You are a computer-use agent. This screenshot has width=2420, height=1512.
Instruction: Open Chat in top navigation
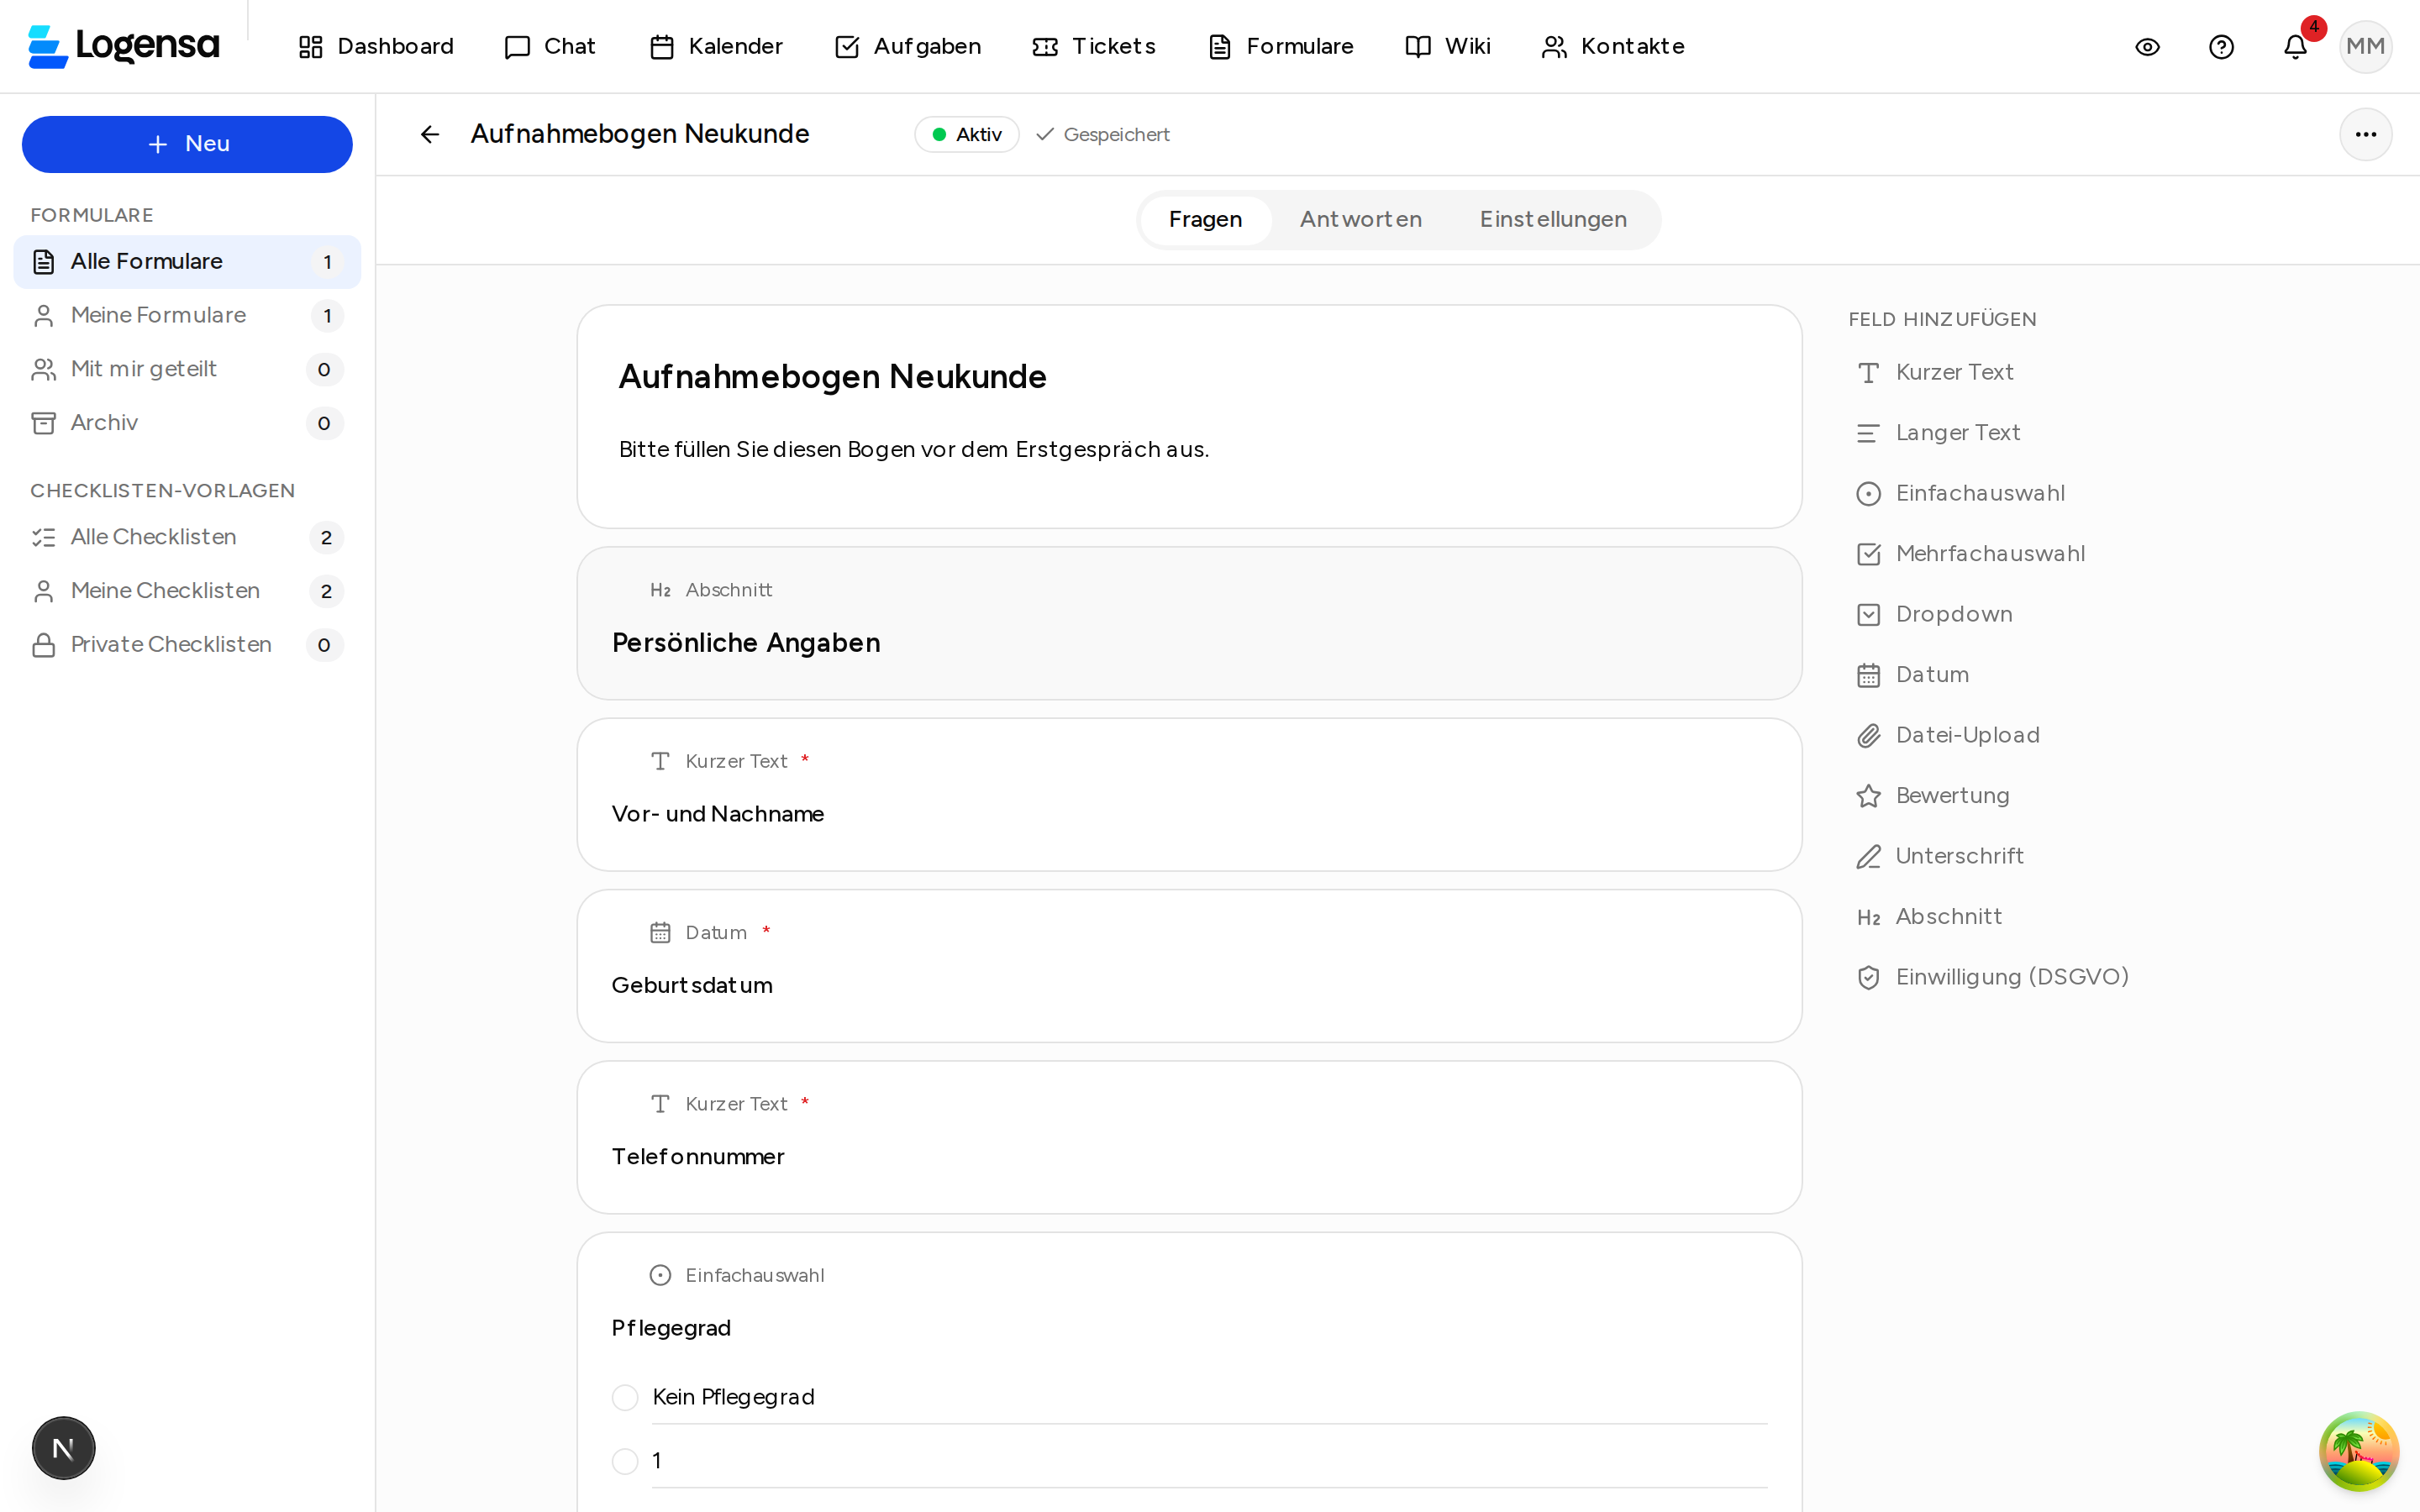tap(550, 46)
